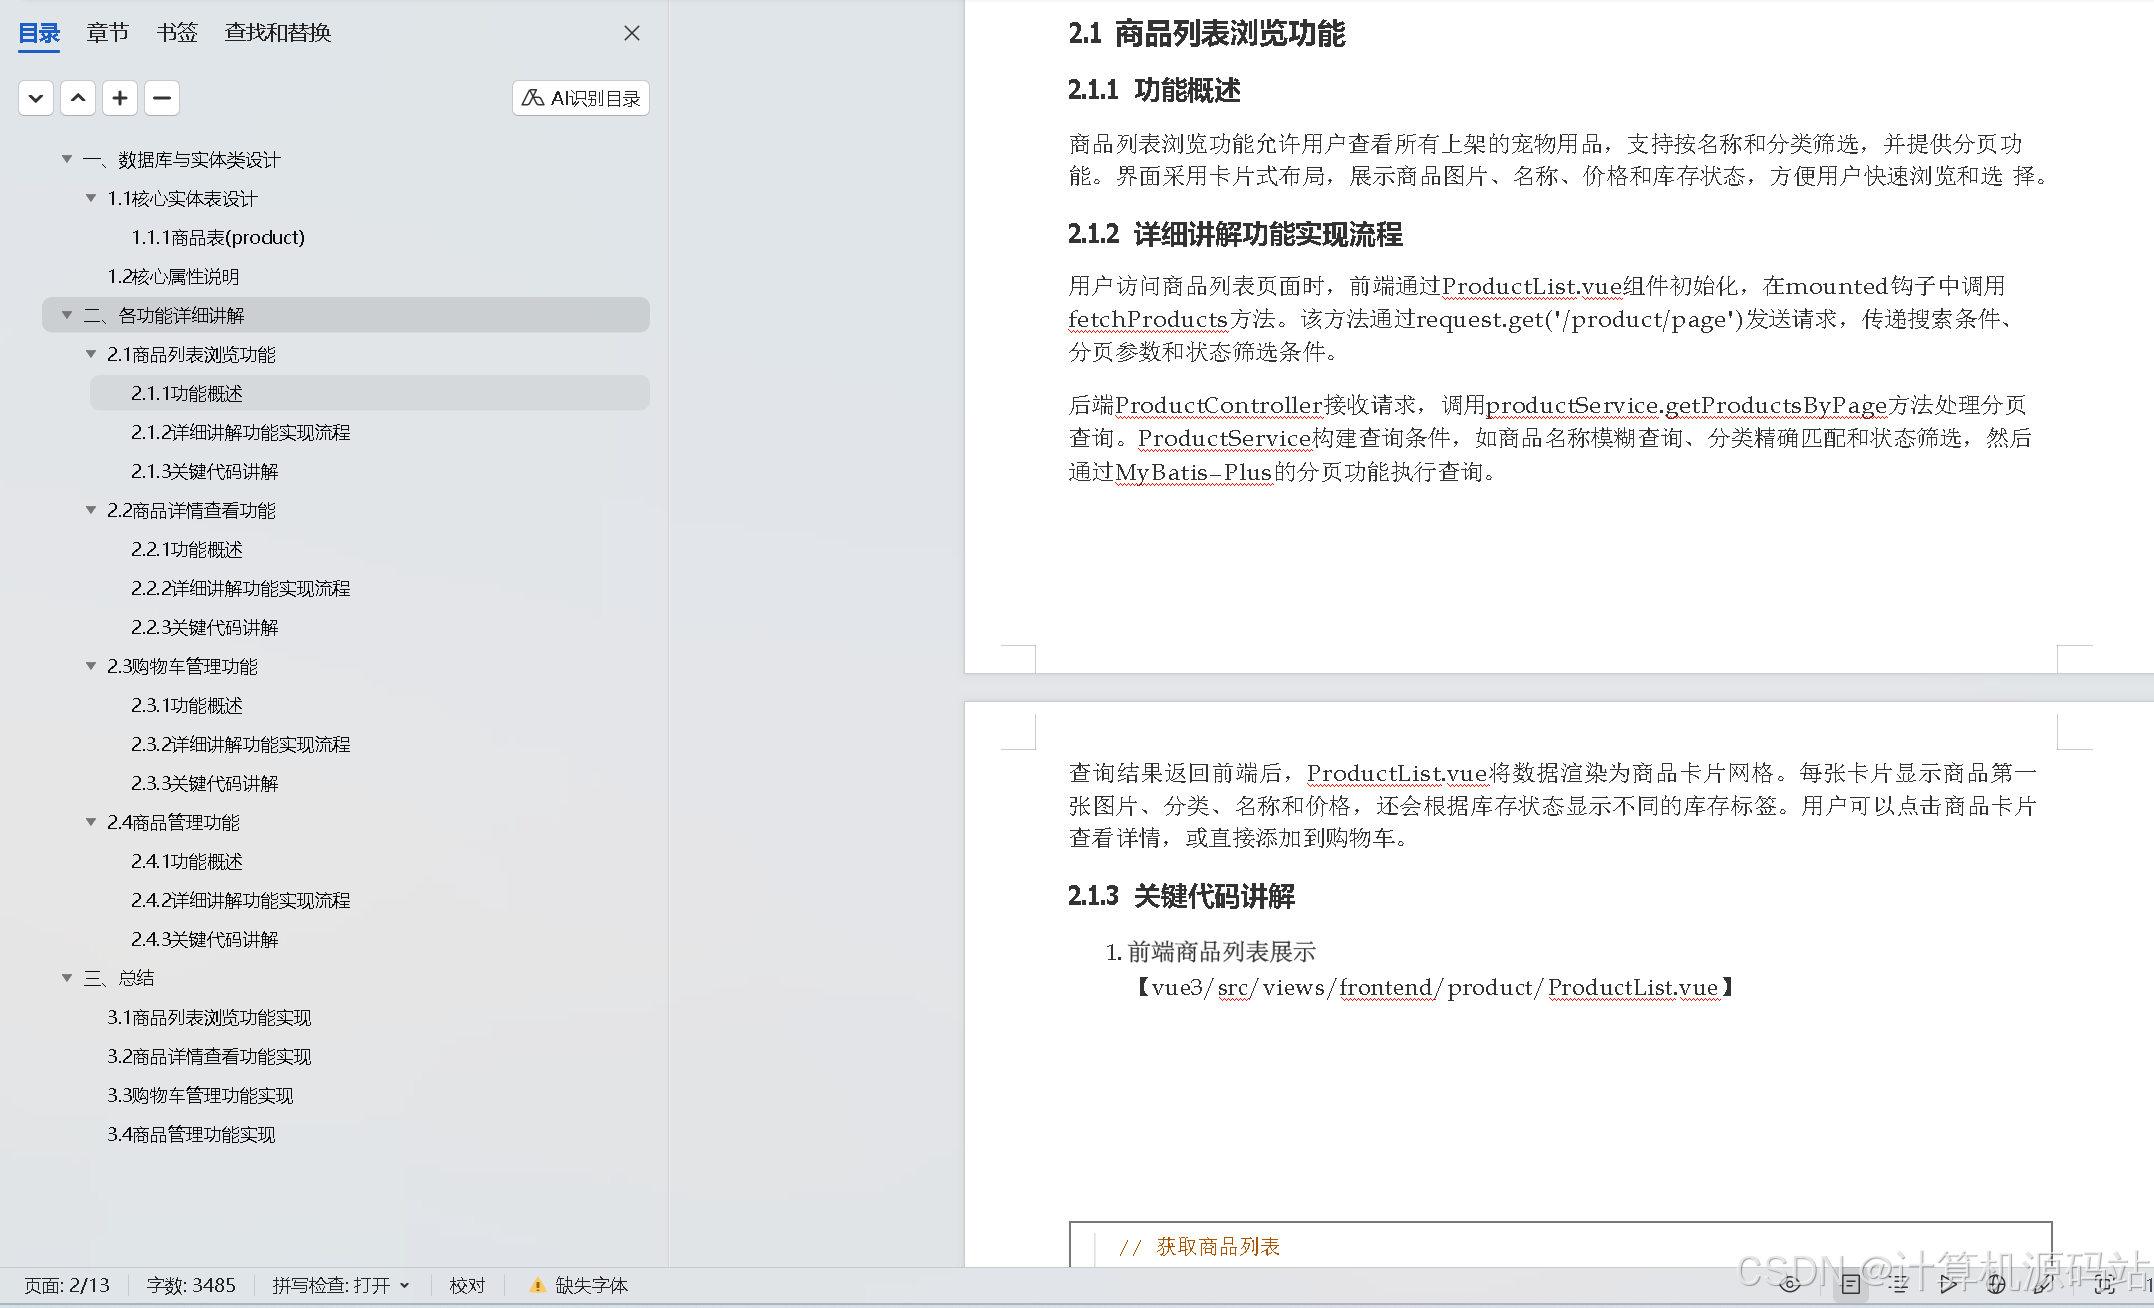The image size is (2154, 1308).
Task: Jump to 2.2.2详细讲解功能实现流程 entry
Action: [241, 588]
